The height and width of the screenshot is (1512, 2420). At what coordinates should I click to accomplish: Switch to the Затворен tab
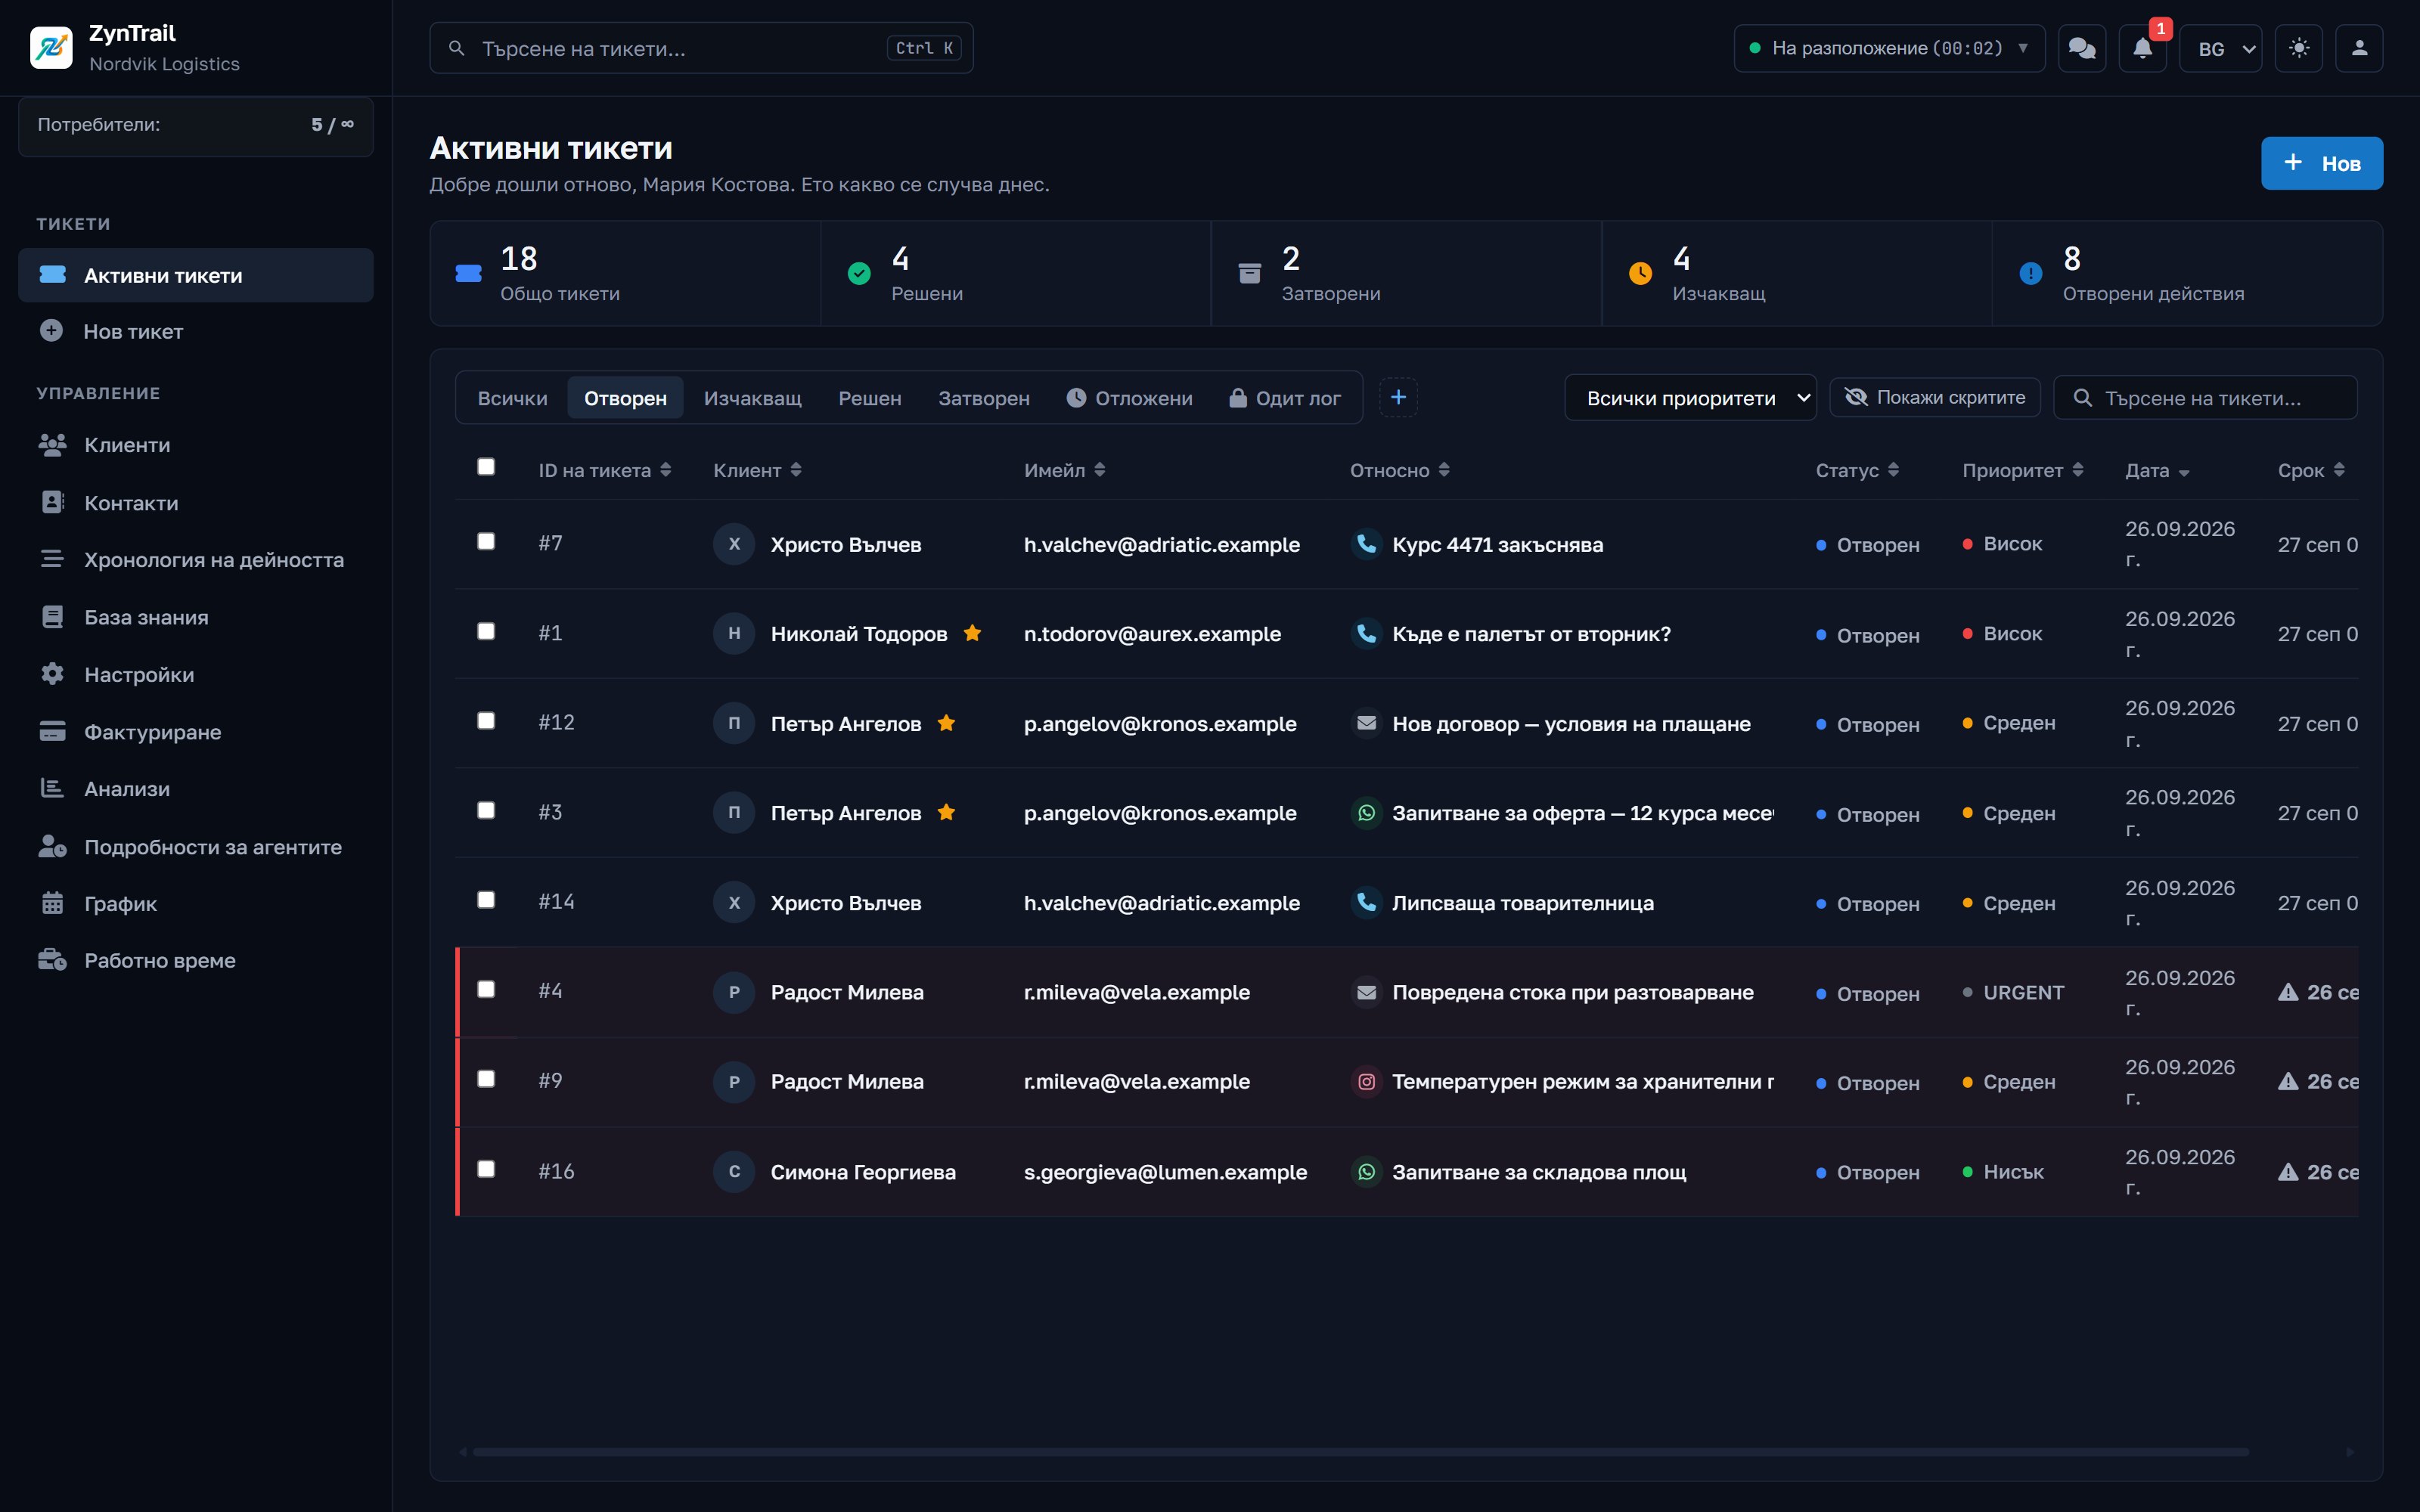[983, 397]
